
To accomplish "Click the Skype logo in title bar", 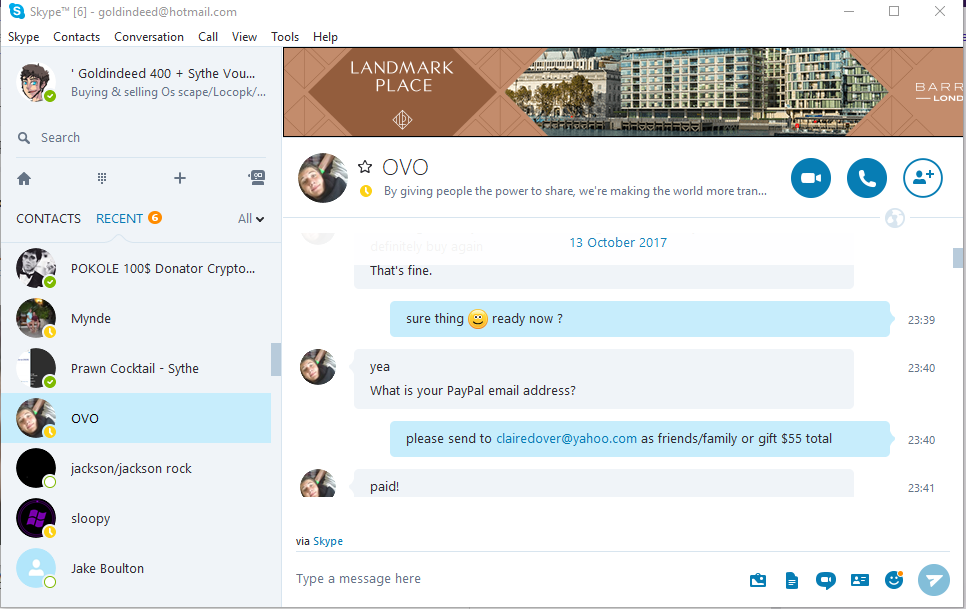I will pos(17,11).
